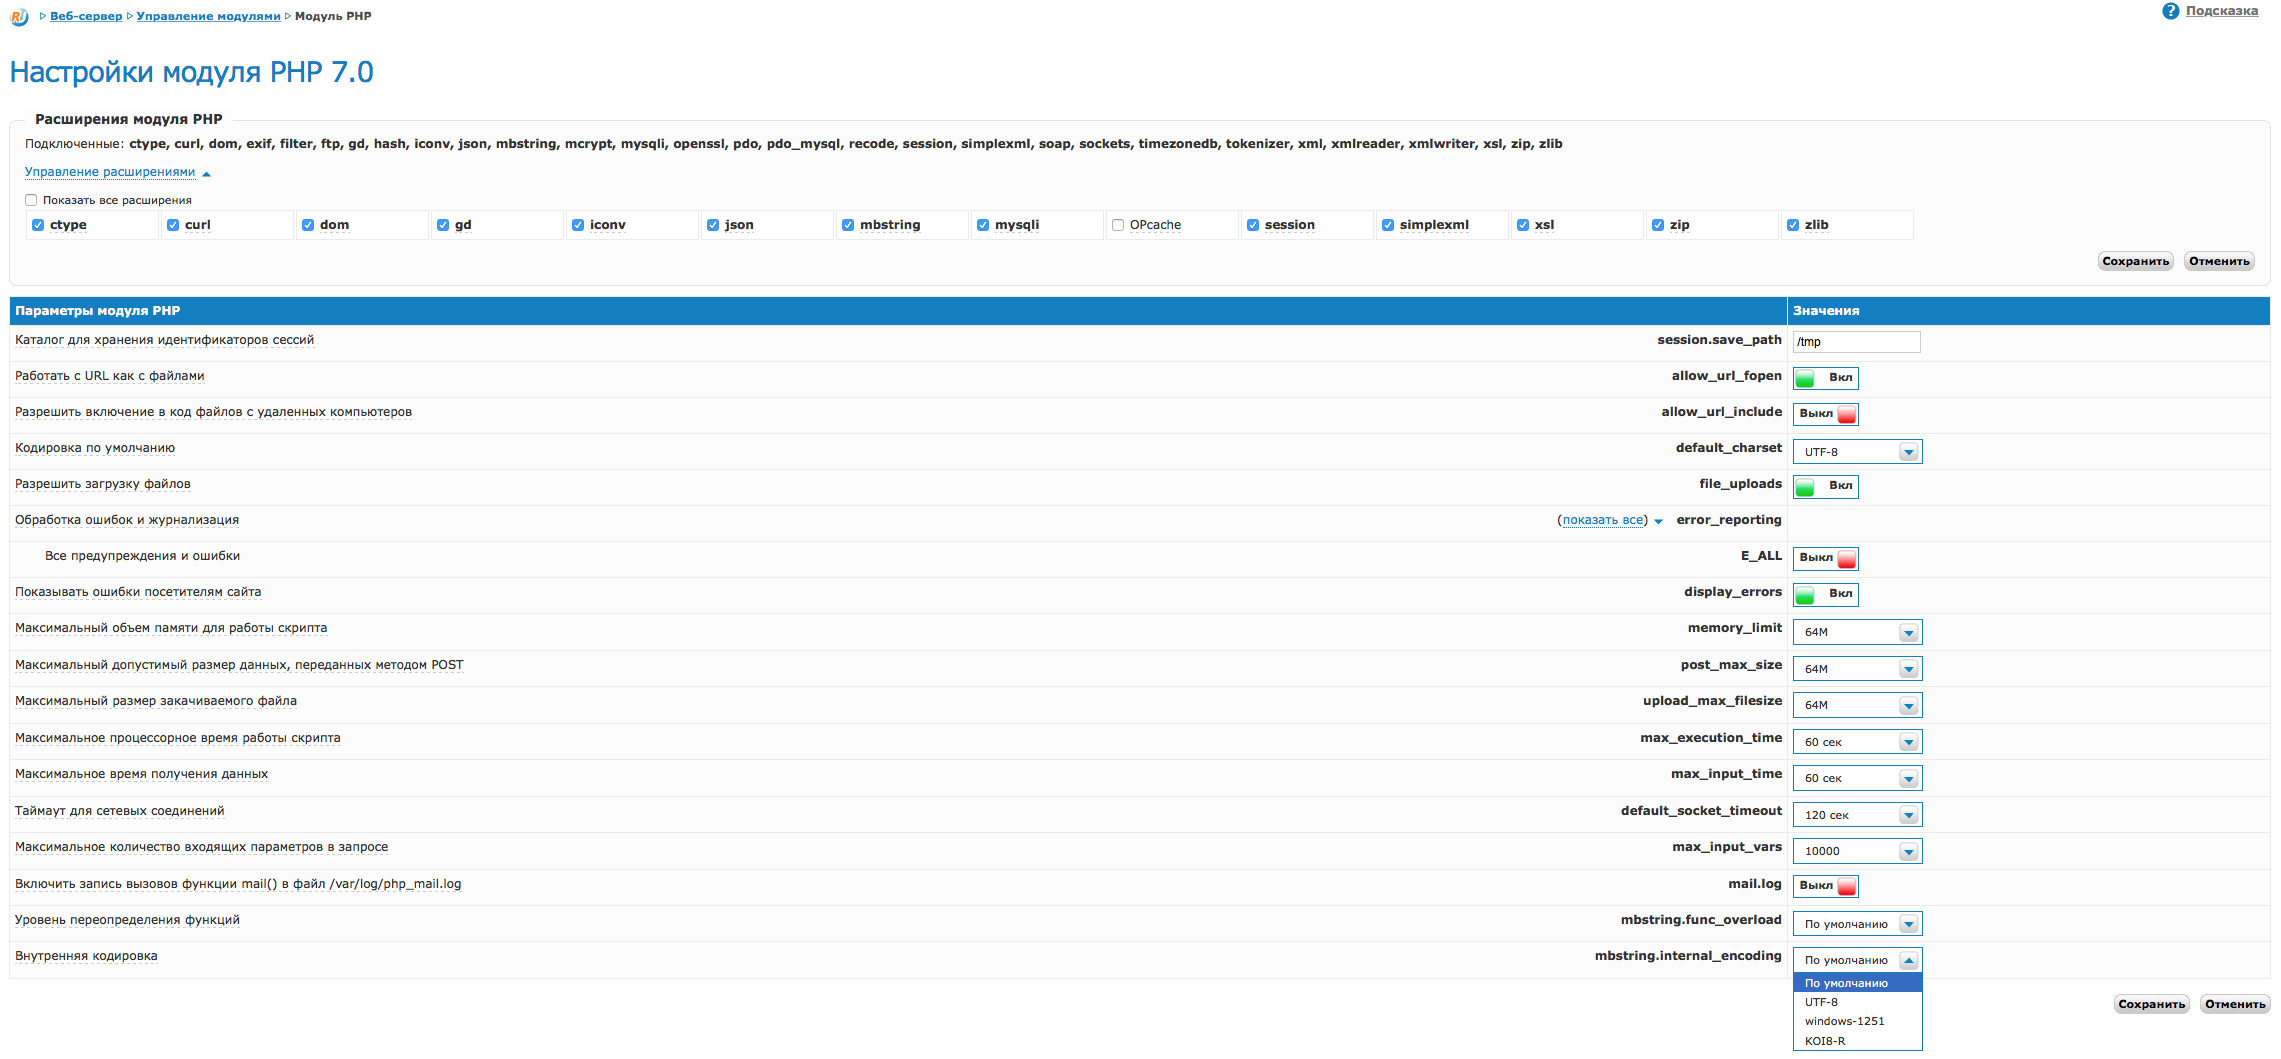Toggle the file_uploads switch

coord(1825,486)
